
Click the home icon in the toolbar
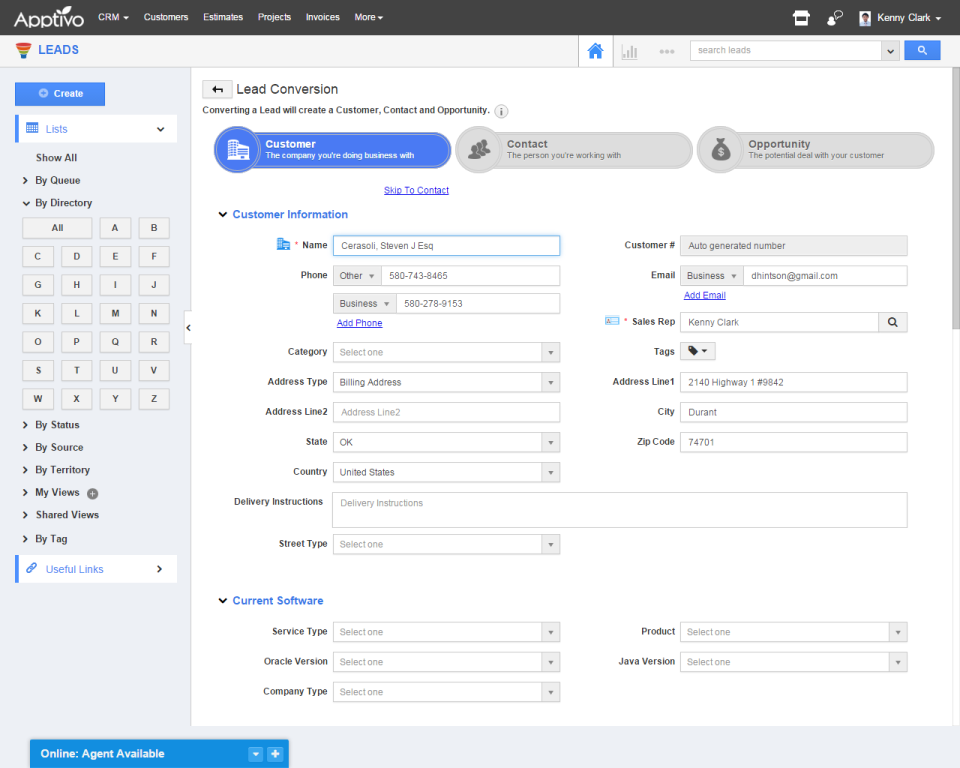click(x=594, y=49)
